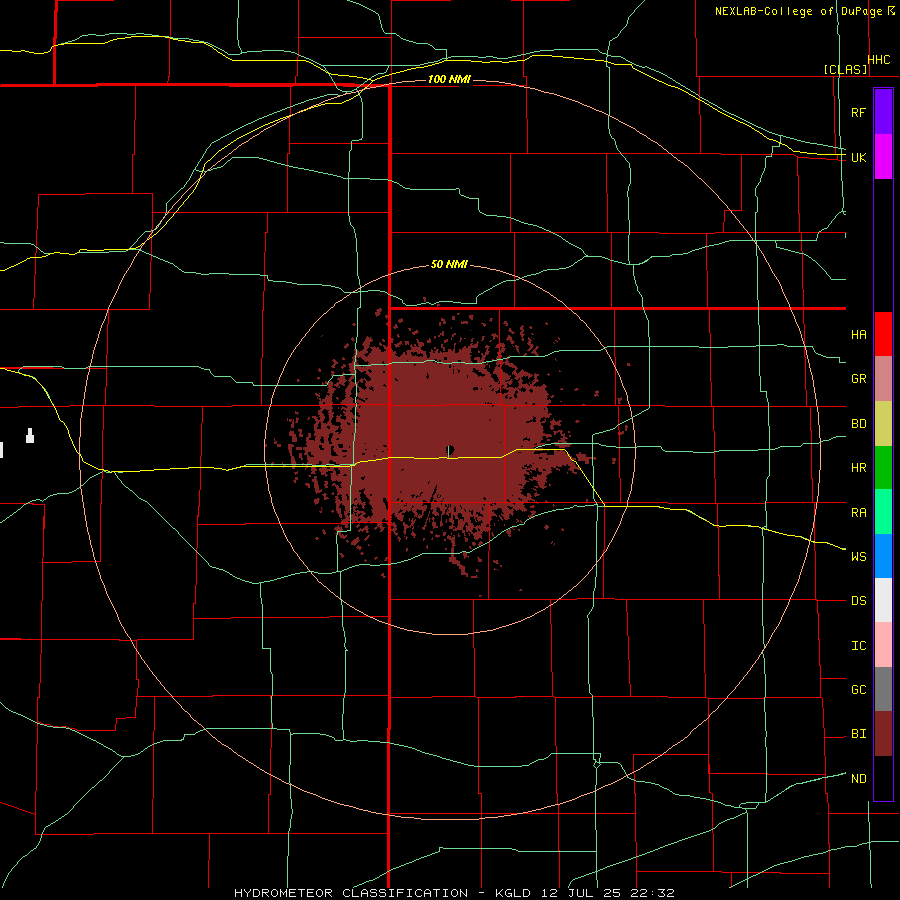Click the IC legend label
900x900 pixels.
(858, 646)
